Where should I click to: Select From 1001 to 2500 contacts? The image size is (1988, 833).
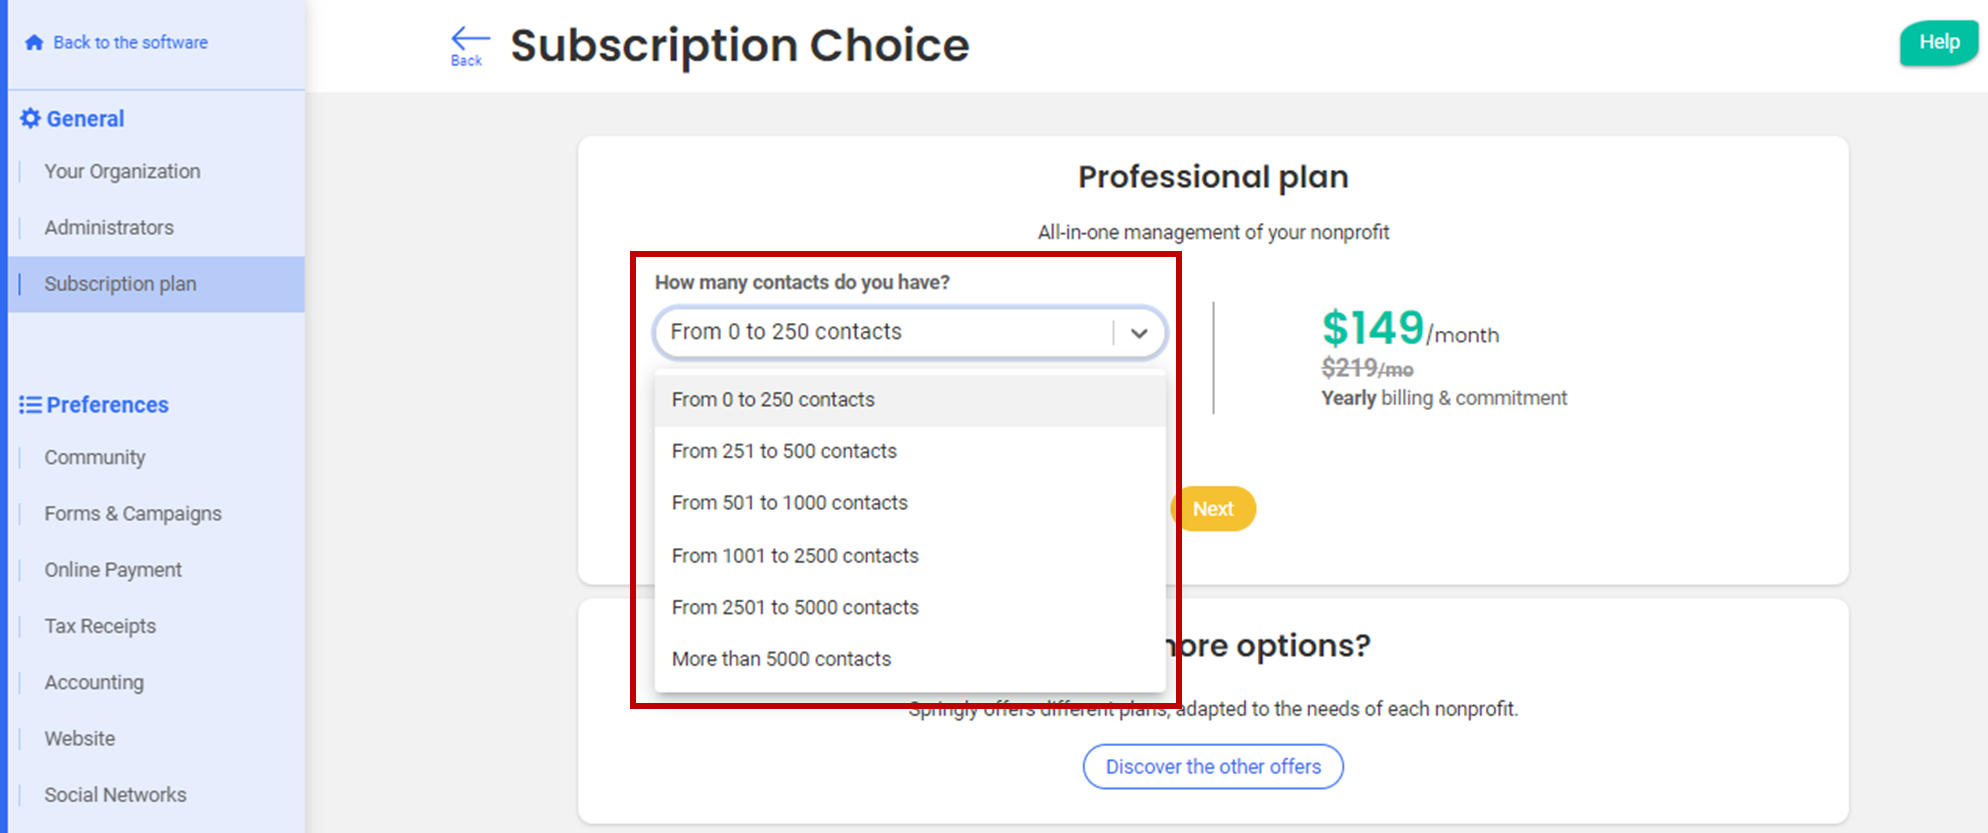pyautogui.click(x=795, y=556)
